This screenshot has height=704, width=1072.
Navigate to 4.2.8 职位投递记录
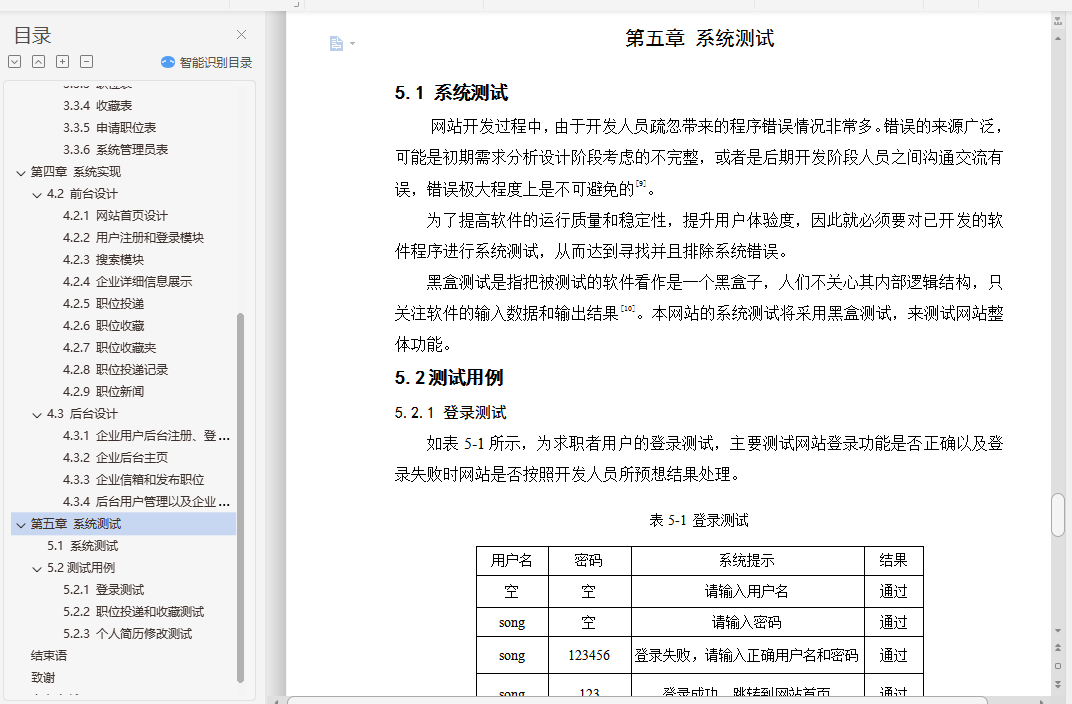click(115, 369)
